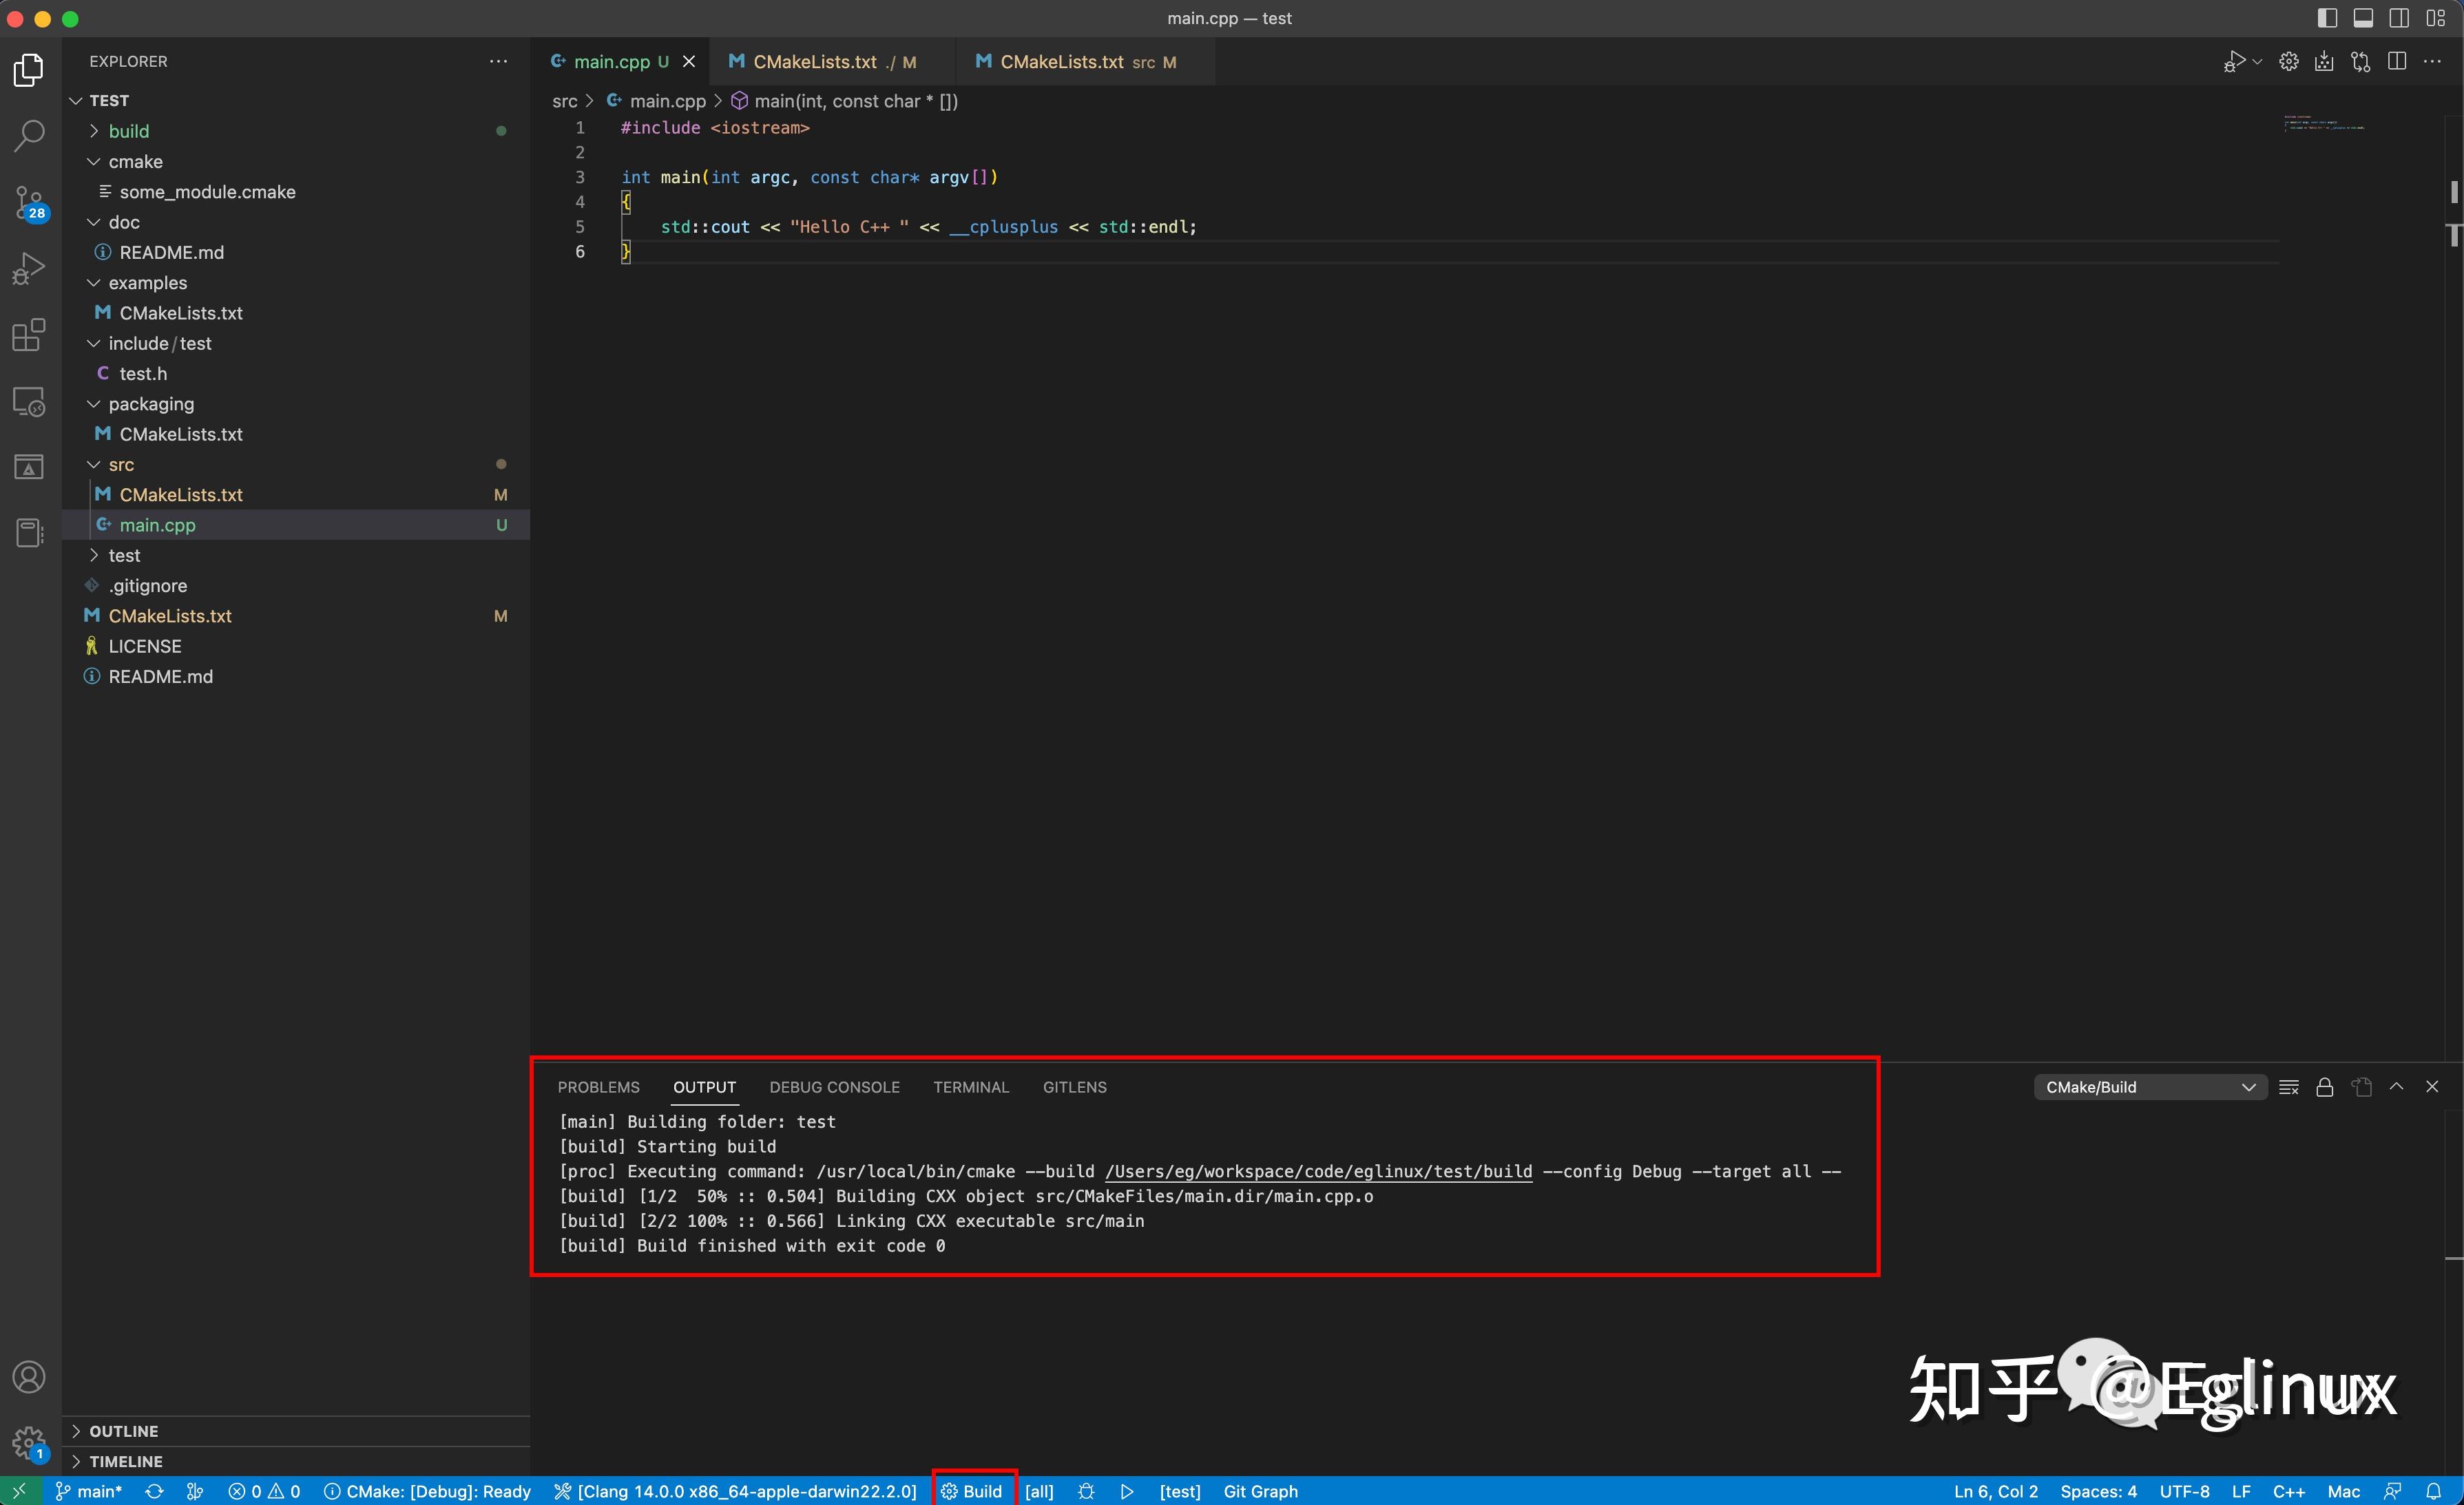Open the Split Editor icon in editor toolbar
The height and width of the screenshot is (1505, 2464).
[2398, 61]
